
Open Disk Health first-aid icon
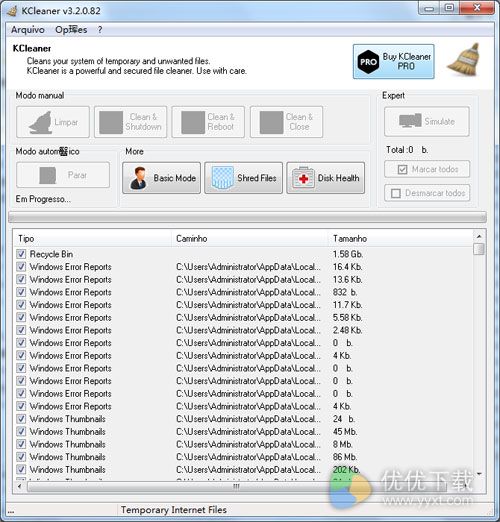(x=303, y=178)
